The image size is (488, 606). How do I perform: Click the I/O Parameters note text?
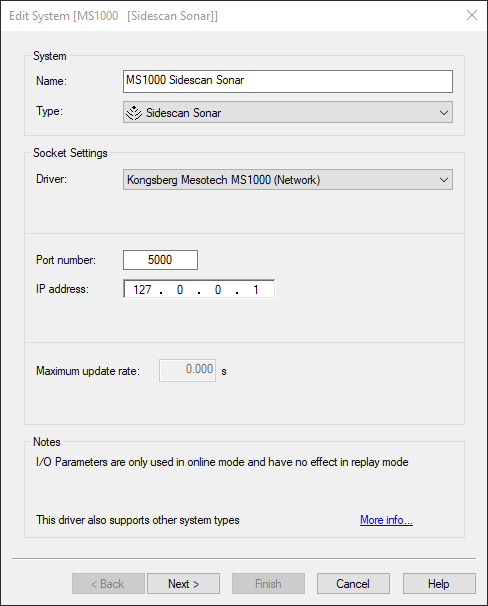coord(222,462)
